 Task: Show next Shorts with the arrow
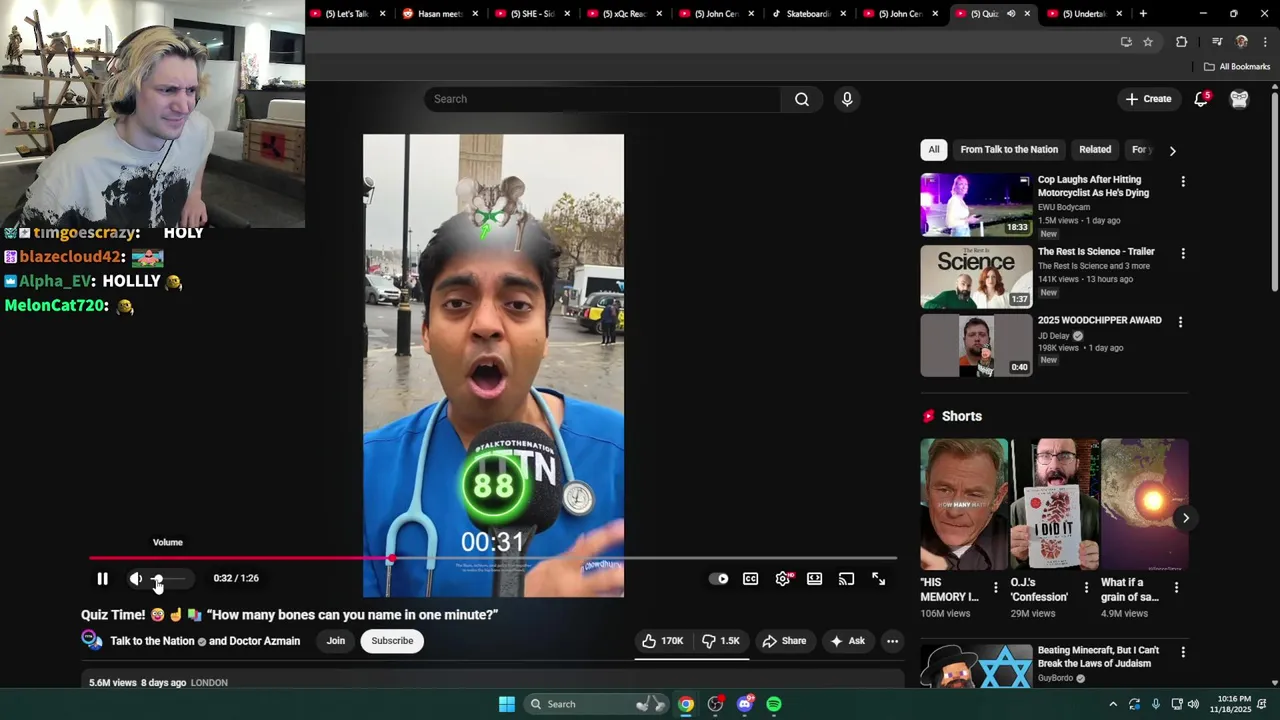(1186, 518)
